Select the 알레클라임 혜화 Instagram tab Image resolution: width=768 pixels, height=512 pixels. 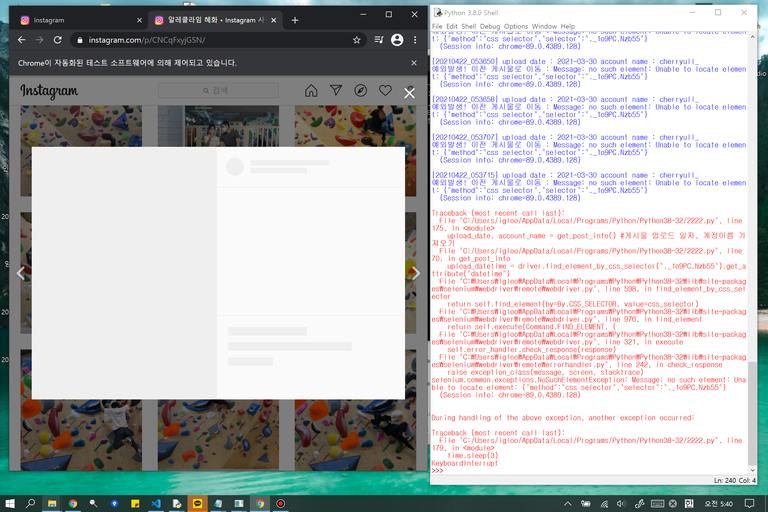tap(215, 20)
